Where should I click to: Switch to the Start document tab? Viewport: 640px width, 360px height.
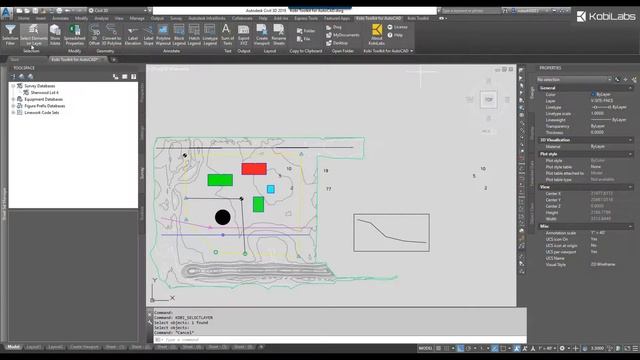coord(15,60)
